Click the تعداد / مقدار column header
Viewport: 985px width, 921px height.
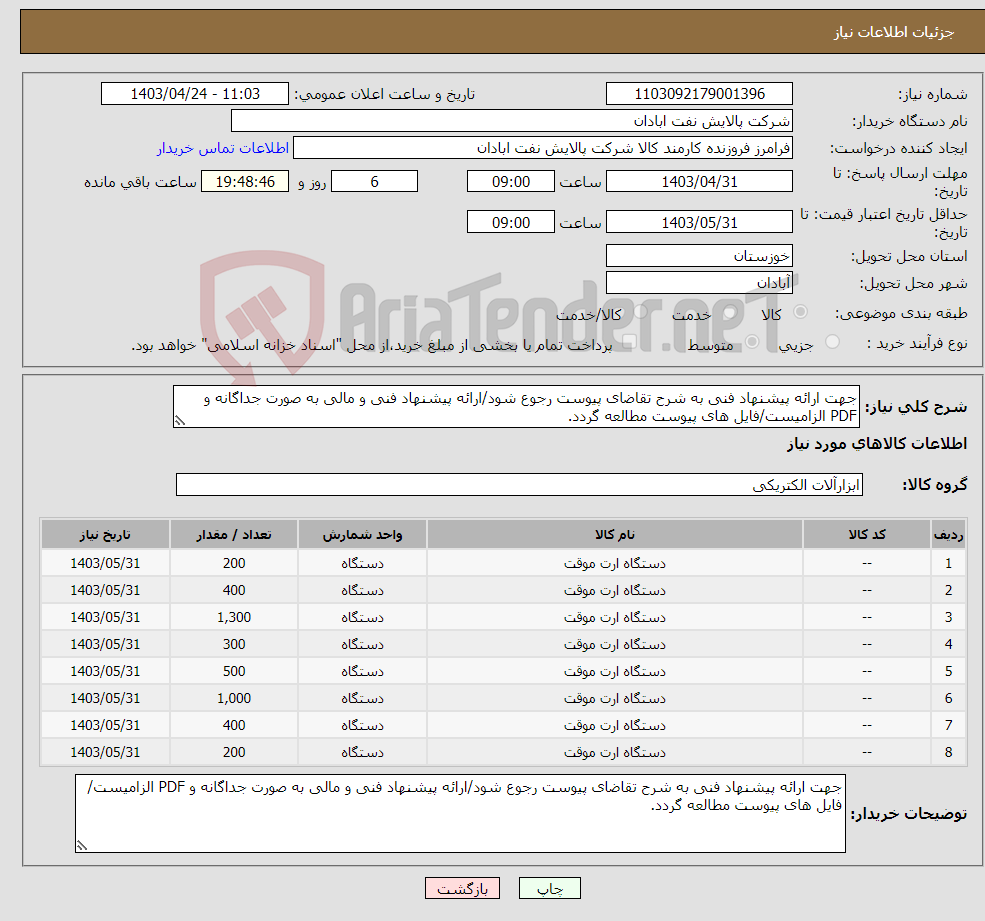tap(234, 534)
